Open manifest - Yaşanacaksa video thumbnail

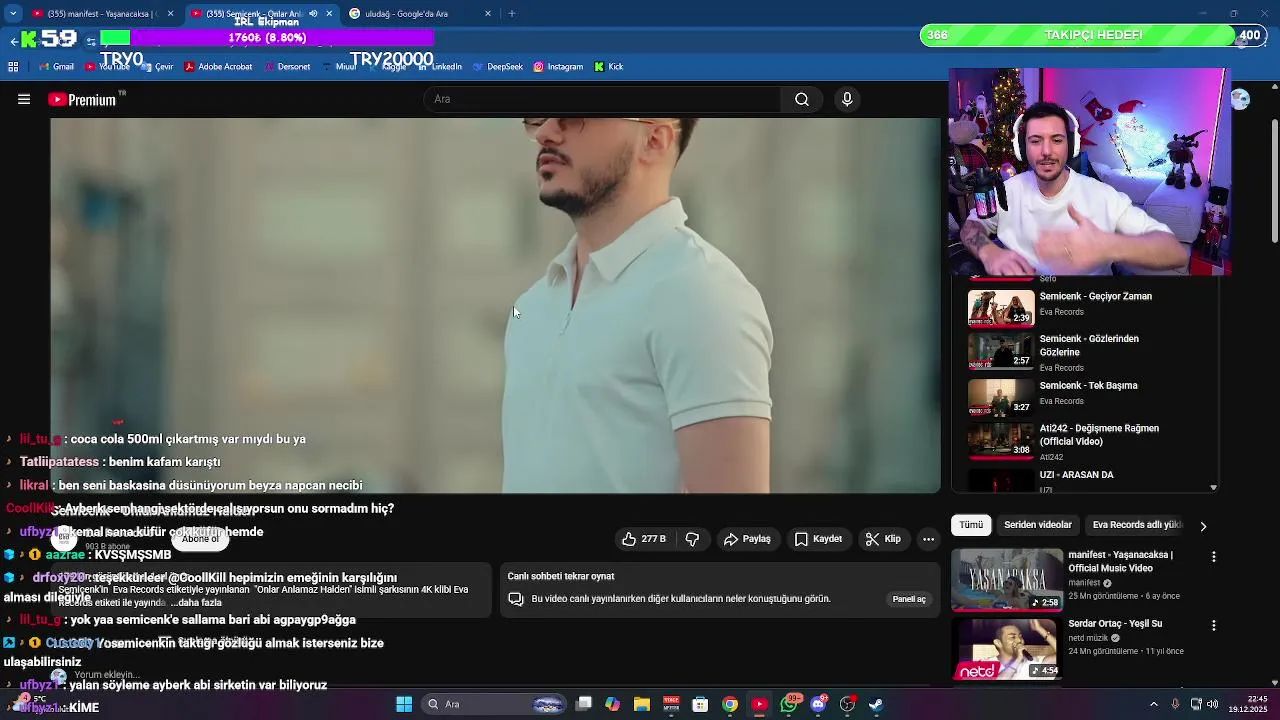[1006, 579]
